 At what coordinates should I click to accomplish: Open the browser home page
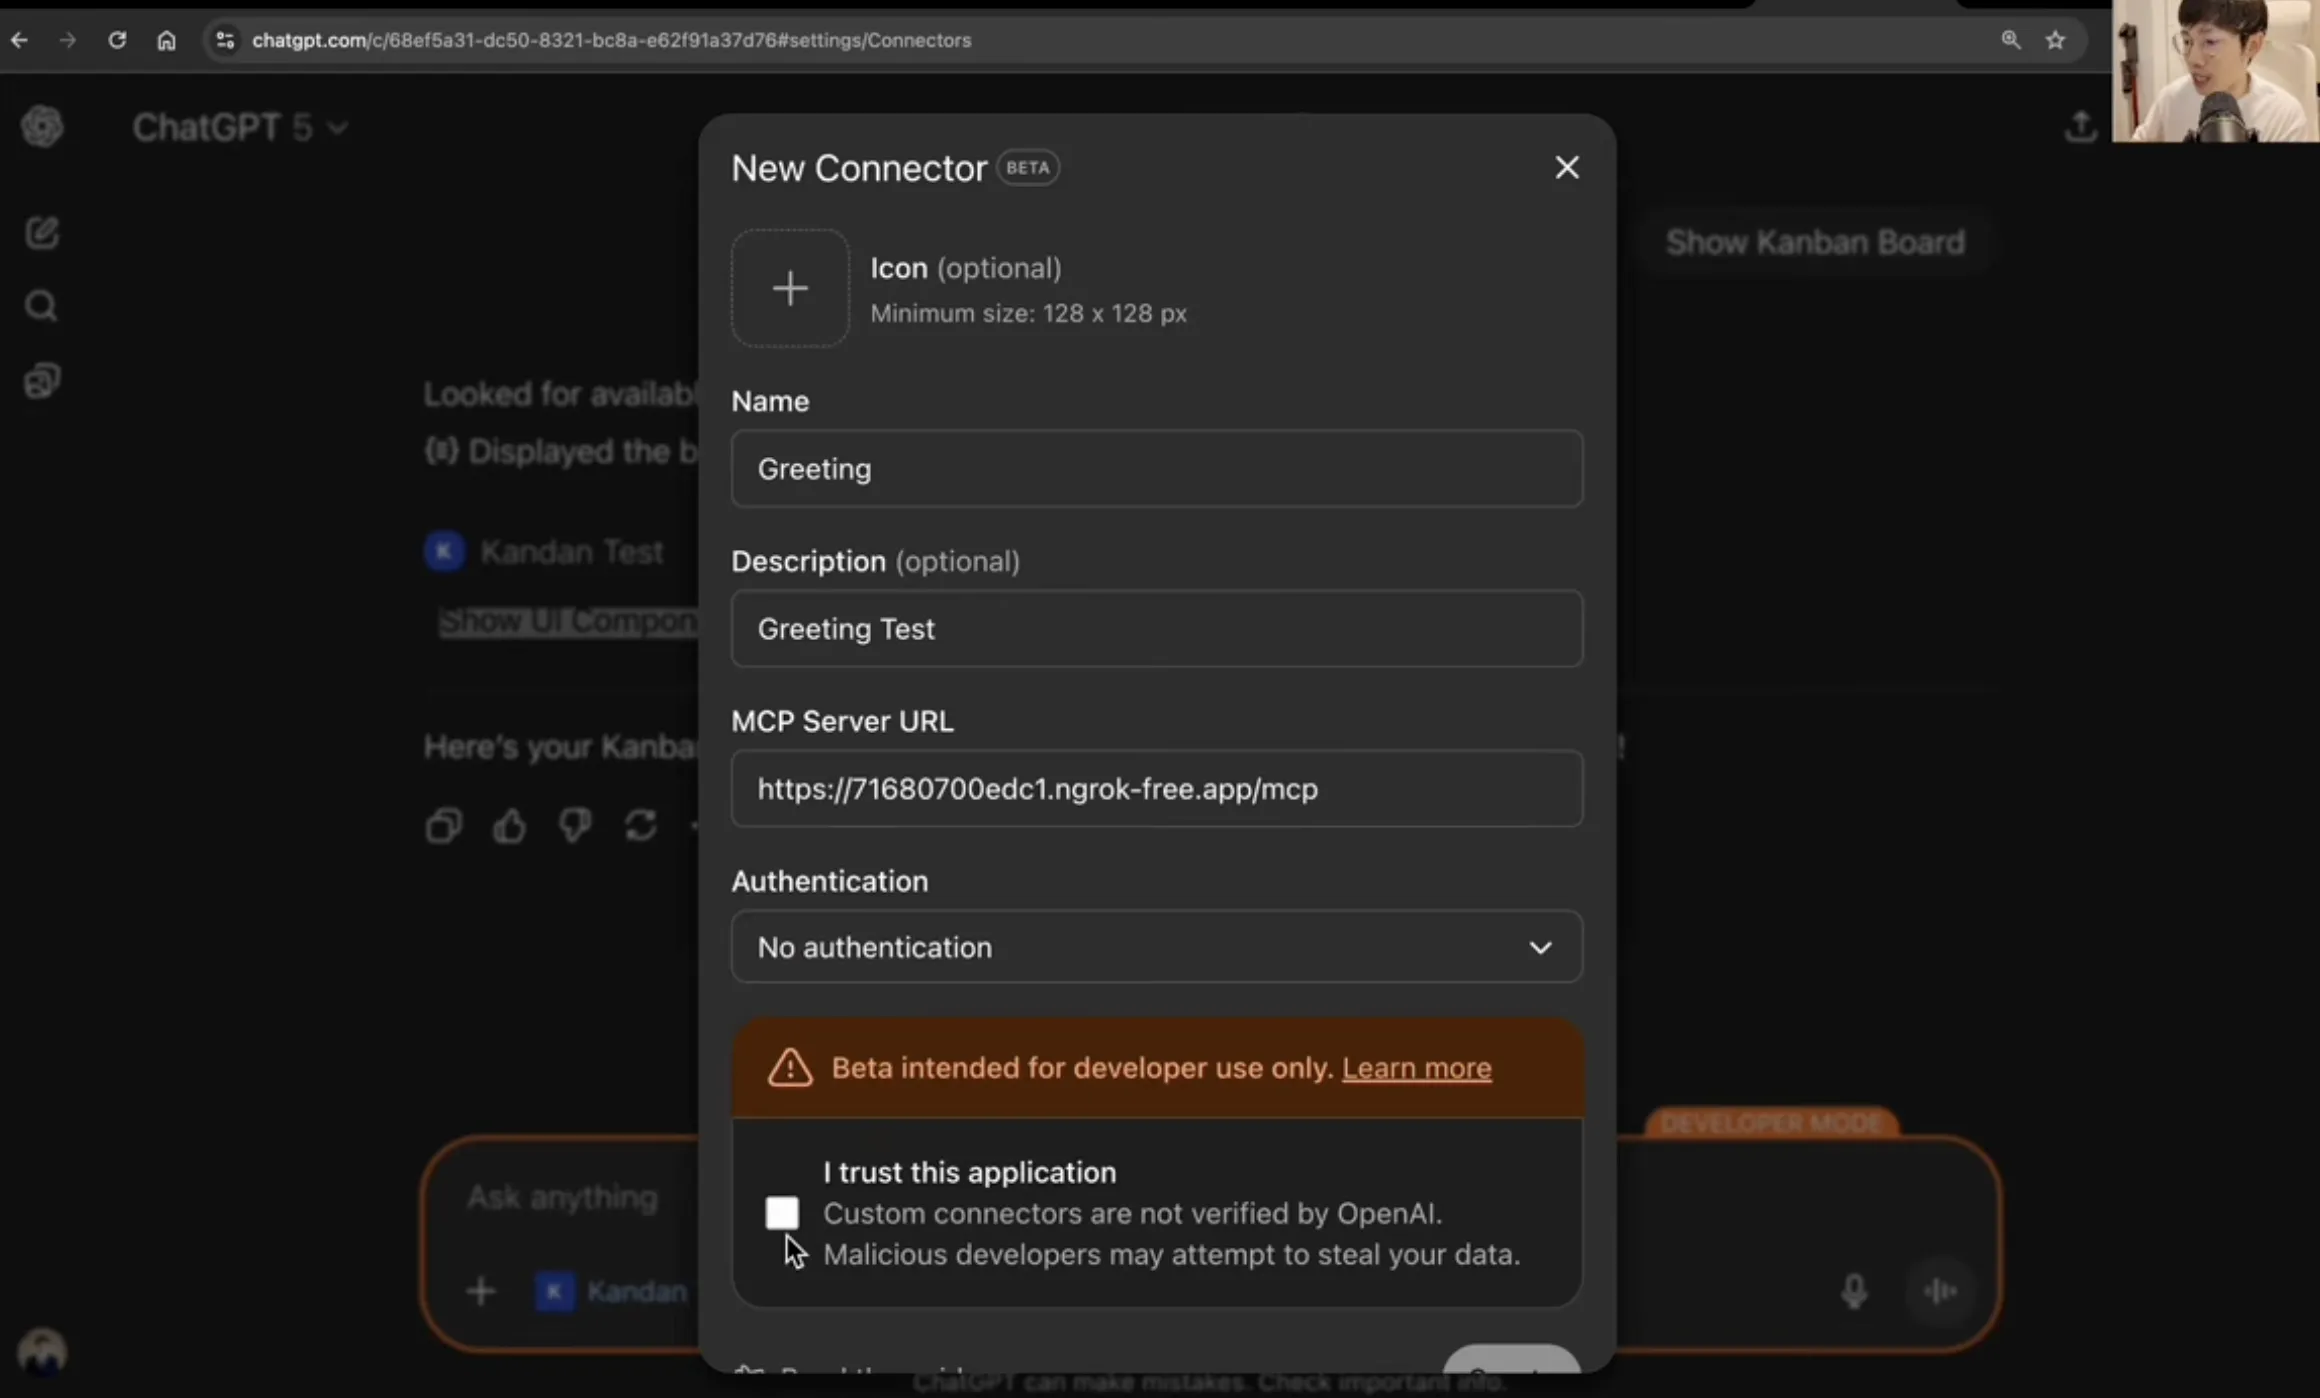pos(166,40)
